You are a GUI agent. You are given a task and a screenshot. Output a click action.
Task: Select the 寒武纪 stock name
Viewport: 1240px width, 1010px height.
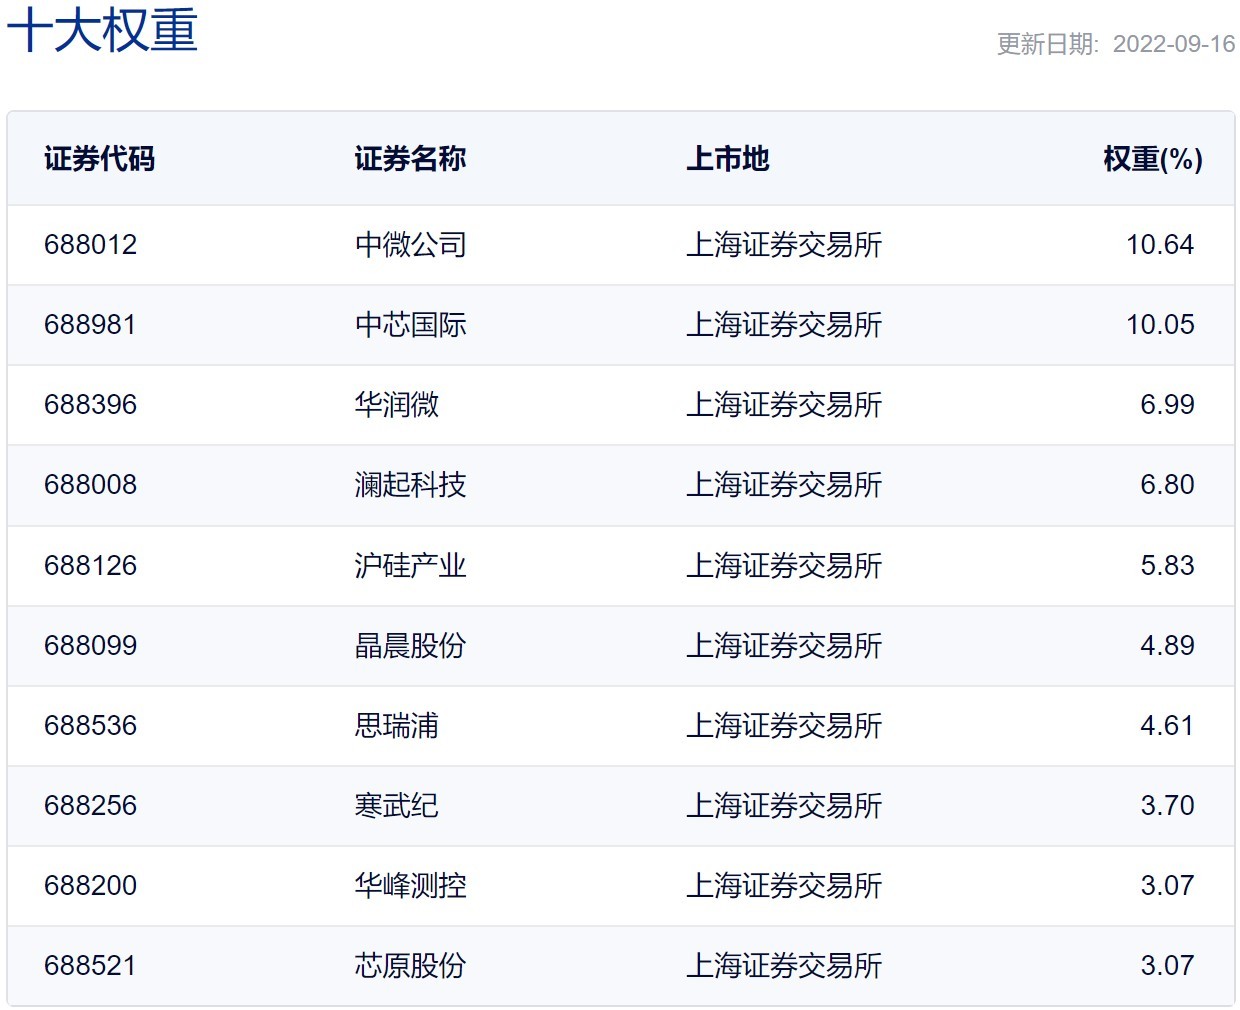(396, 806)
